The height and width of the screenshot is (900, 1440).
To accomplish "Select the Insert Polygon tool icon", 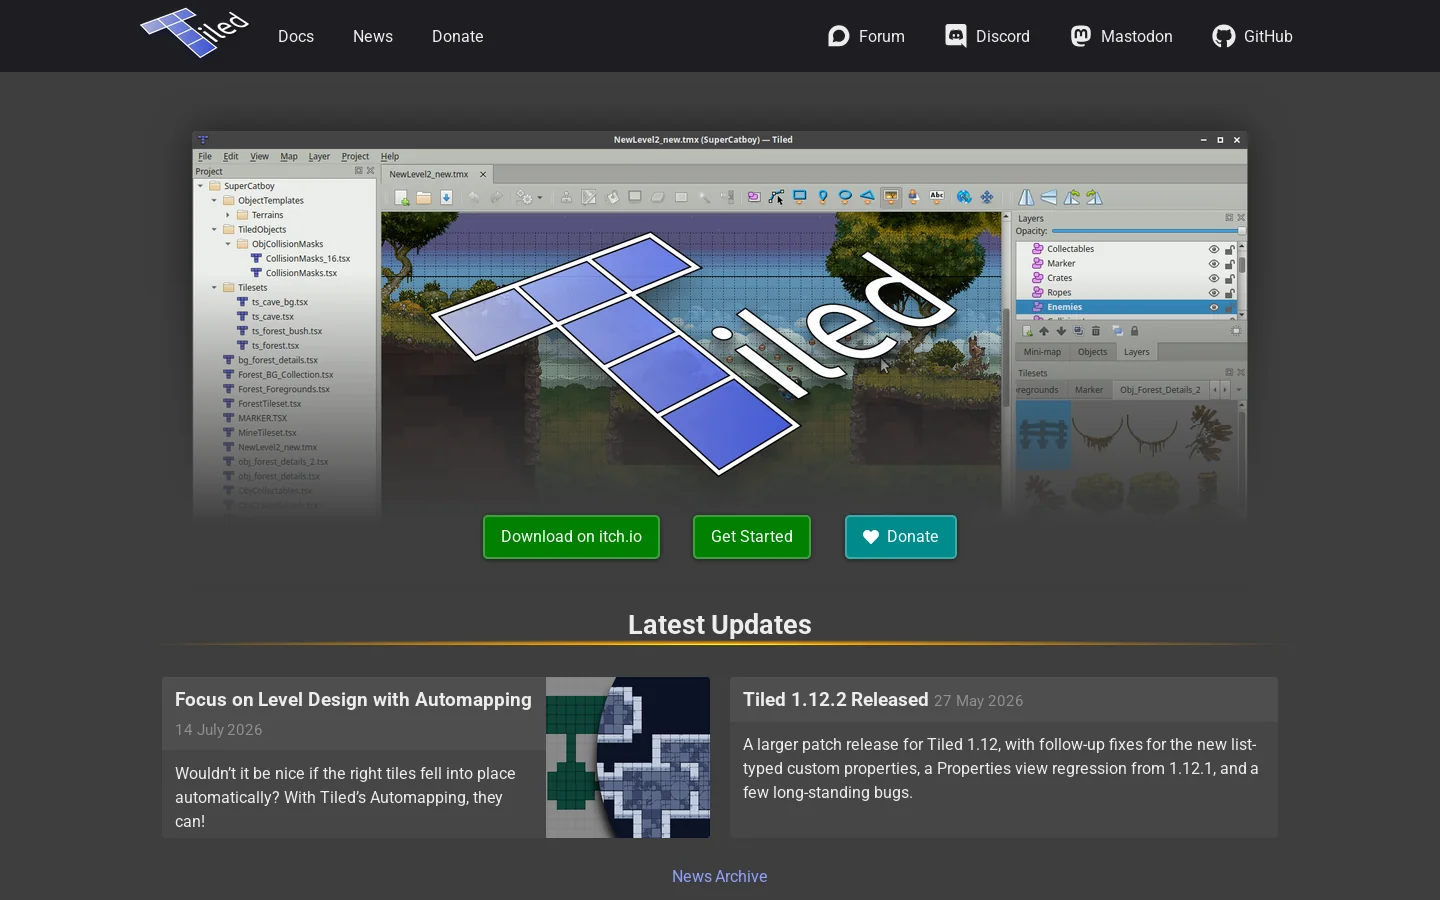I will pyautogui.click(x=867, y=197).
